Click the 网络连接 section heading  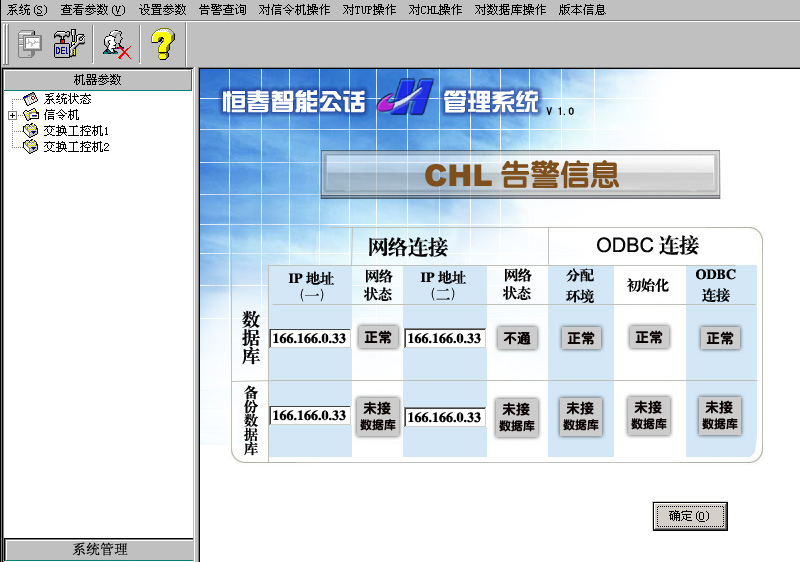pyautogui.click(x=408, y=247)
